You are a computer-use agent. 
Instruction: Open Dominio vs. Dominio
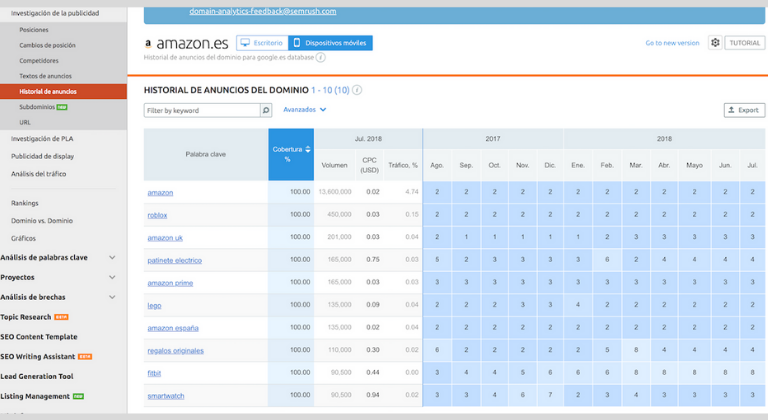(x=42, y=221)
